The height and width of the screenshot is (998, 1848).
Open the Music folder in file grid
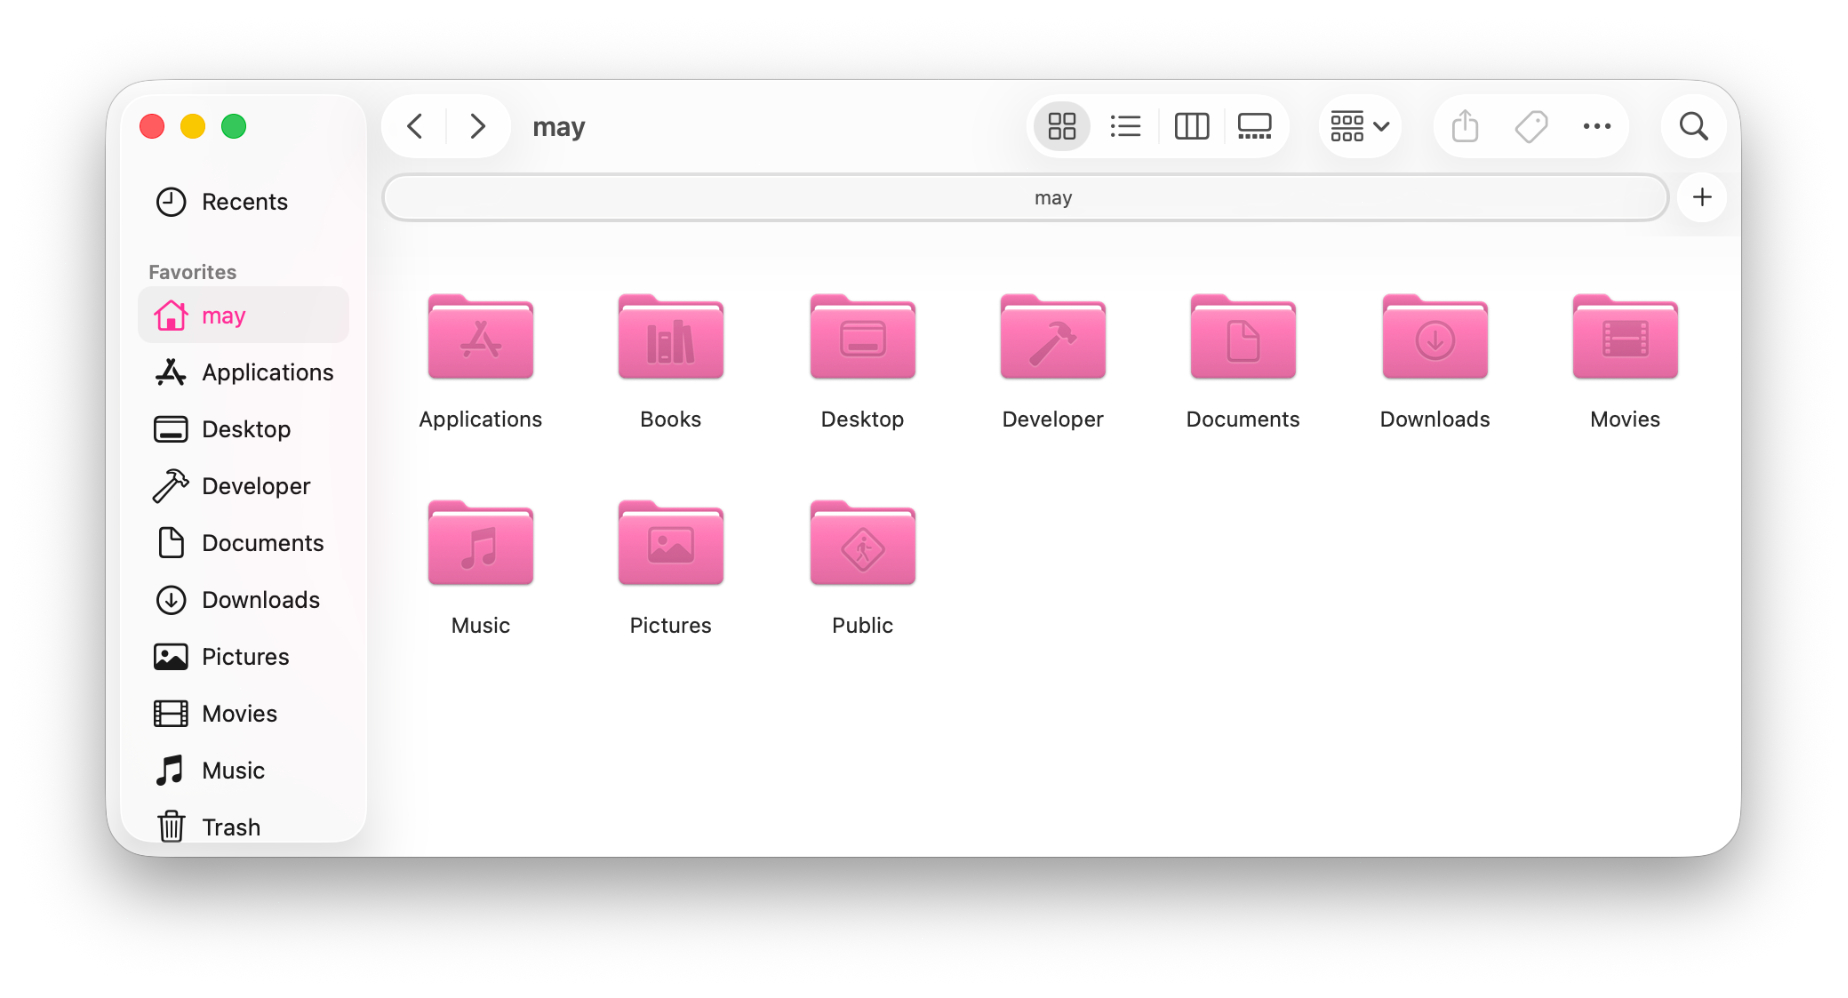[x=480, y=546]
